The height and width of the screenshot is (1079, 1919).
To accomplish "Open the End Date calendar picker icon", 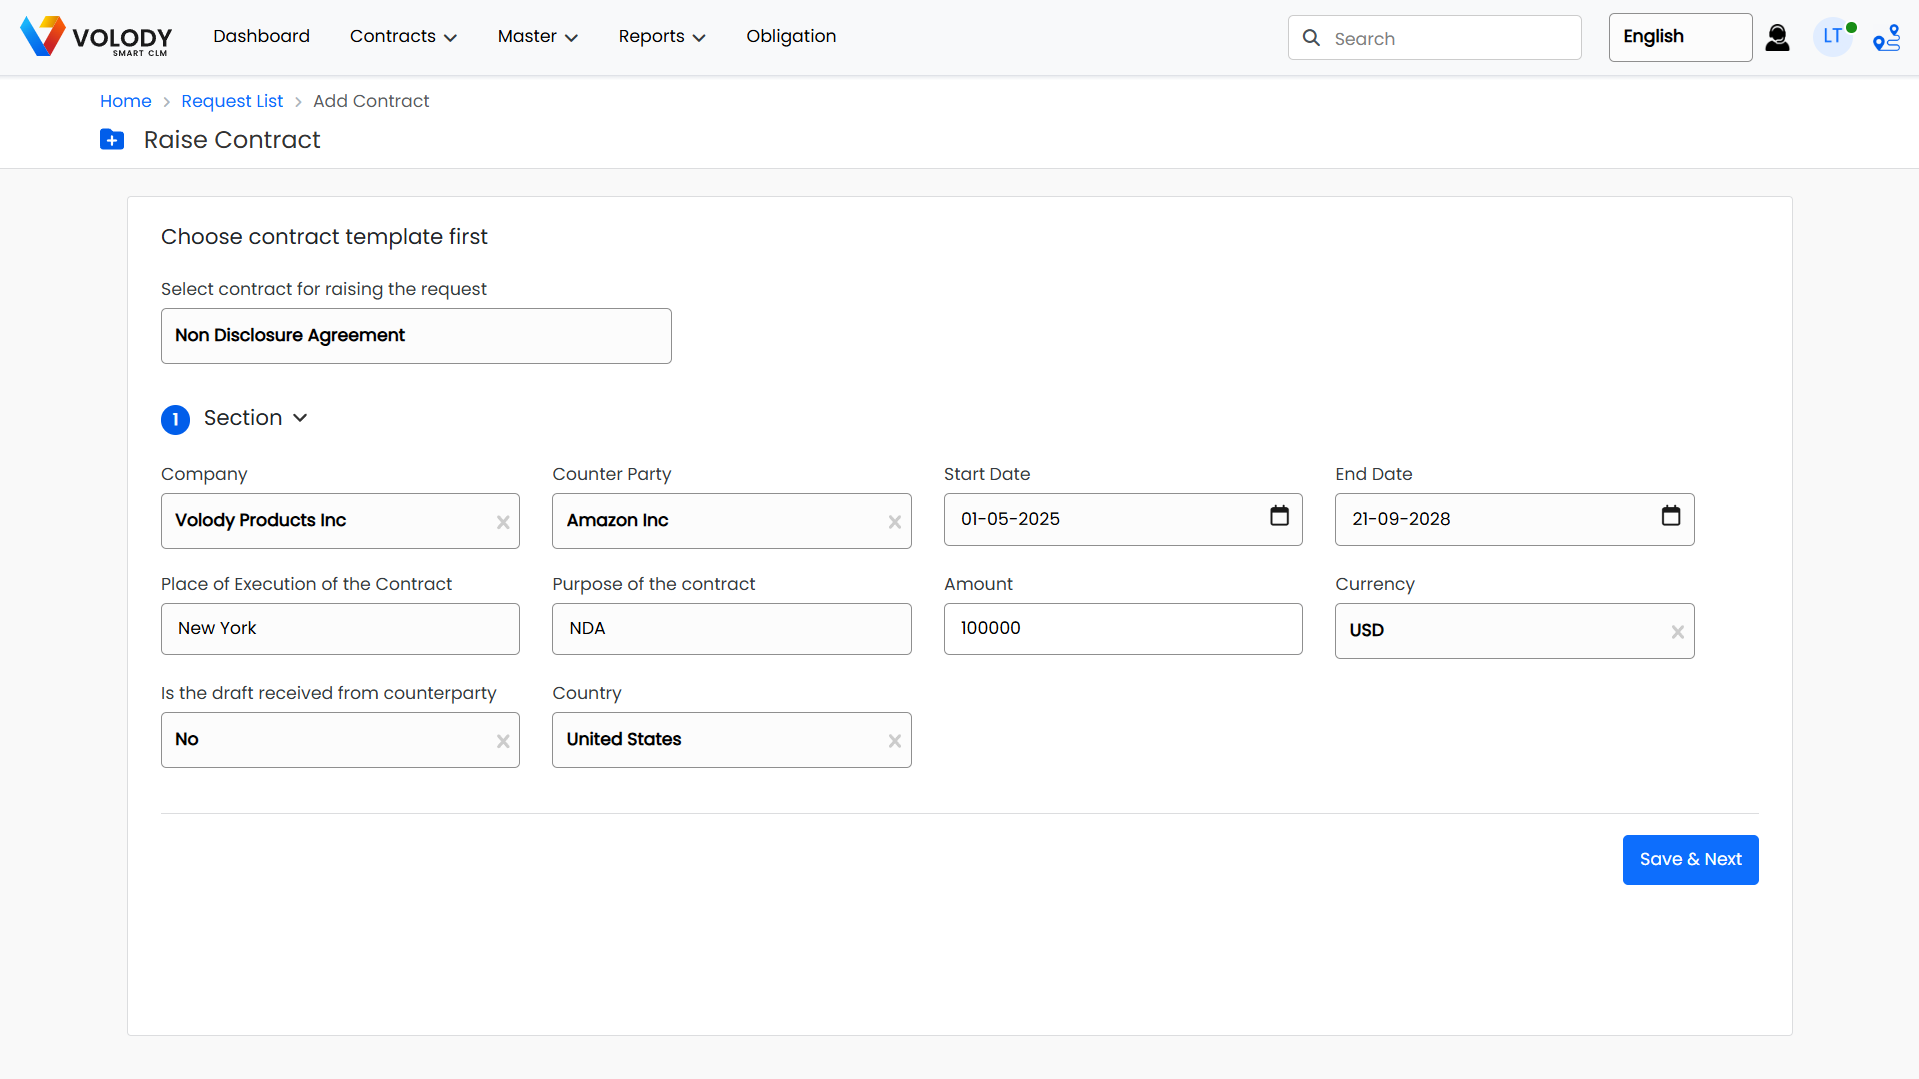I will pos(1670,516).
